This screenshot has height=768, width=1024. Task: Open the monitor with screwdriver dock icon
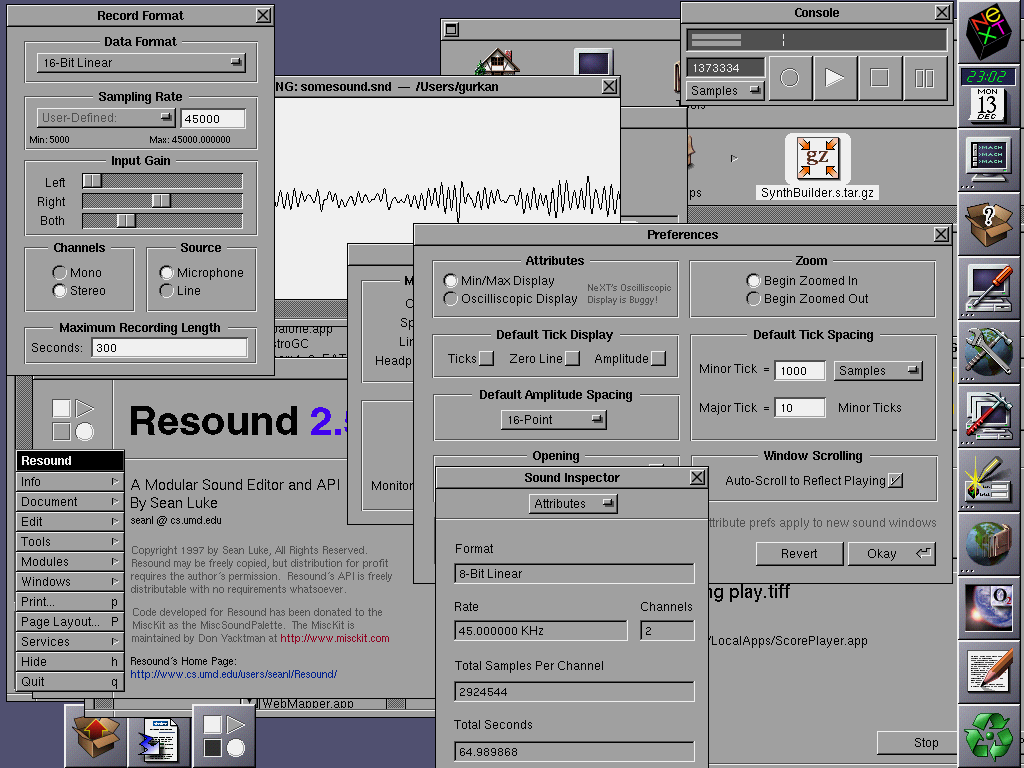(988, 287)
